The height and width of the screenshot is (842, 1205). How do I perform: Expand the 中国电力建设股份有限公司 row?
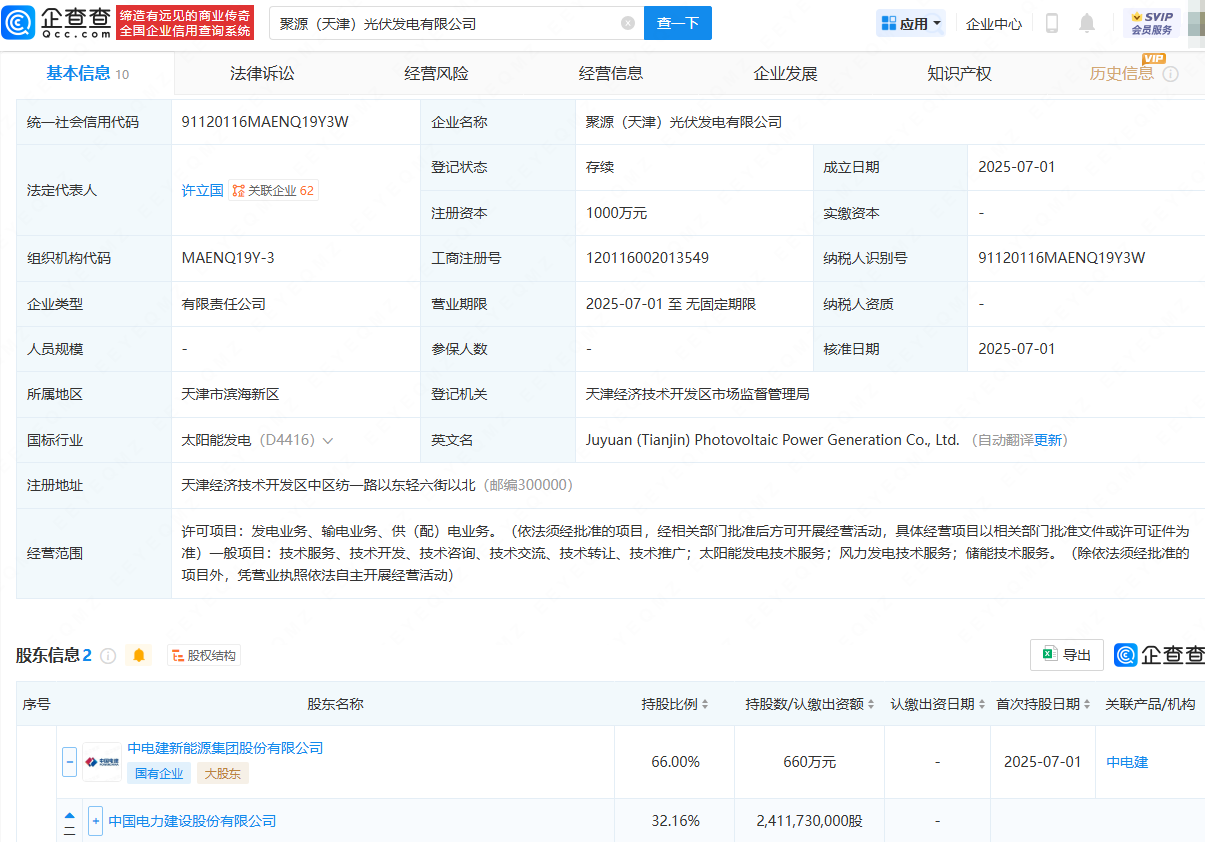pos(96,821)
